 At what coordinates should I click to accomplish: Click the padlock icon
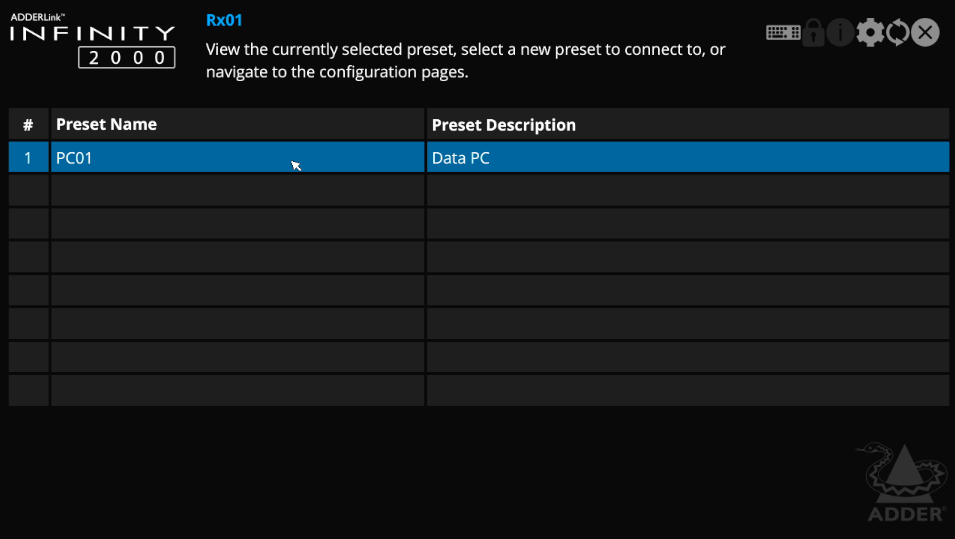point(813,33)
